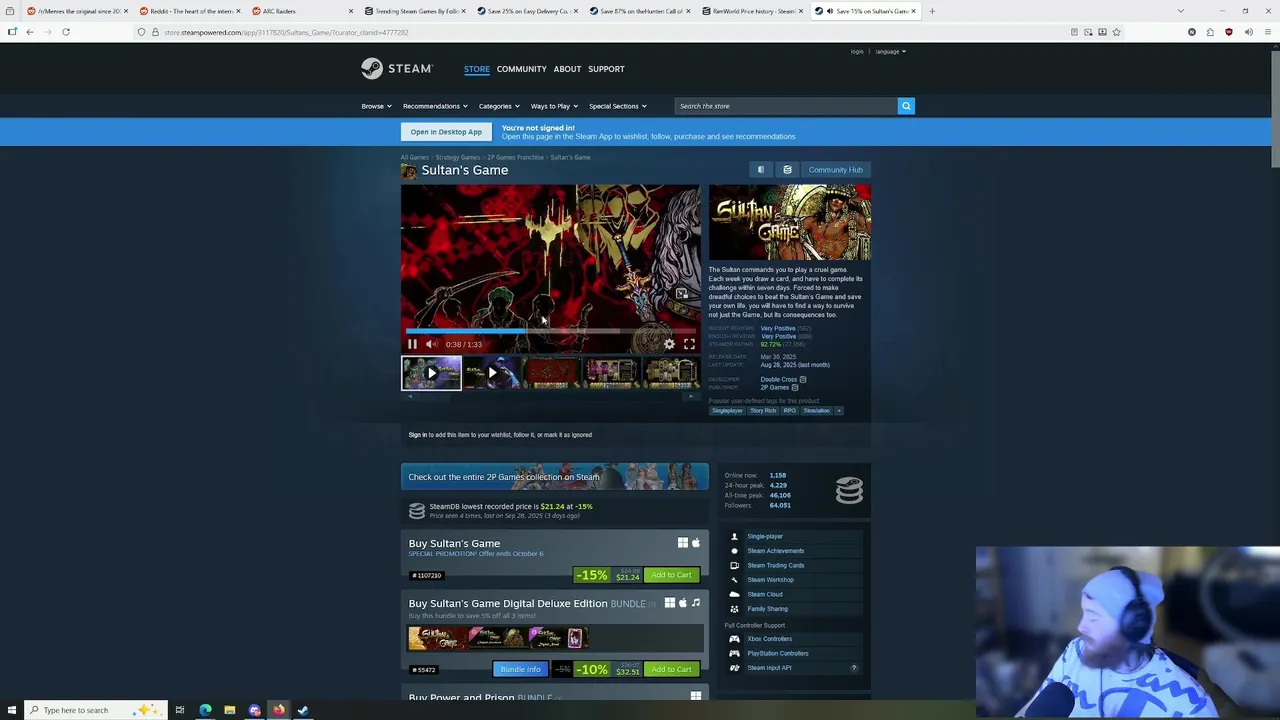Open trailer video settings gear
This screenshot has width=1280, height=720.
tap(669, 344)
